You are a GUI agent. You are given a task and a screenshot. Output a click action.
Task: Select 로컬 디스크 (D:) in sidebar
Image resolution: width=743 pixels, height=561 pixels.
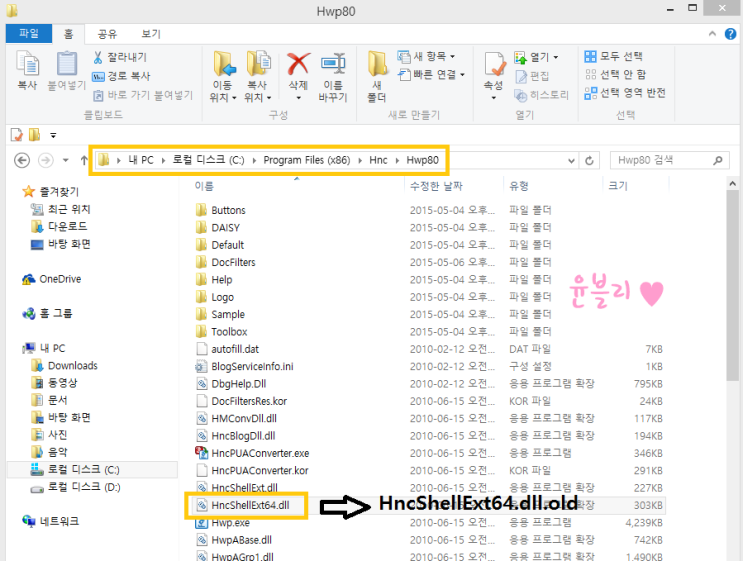click(x=75, y=487)
